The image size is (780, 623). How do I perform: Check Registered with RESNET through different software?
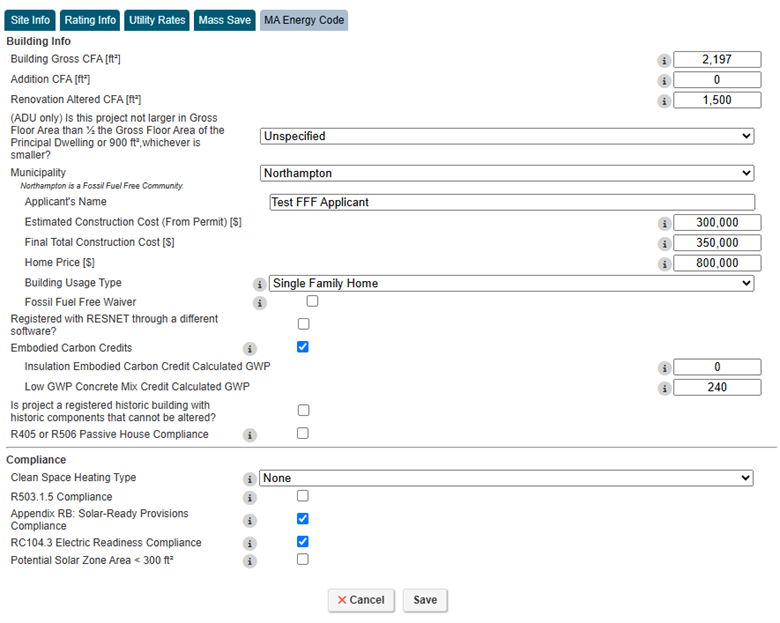click(303, 324)
